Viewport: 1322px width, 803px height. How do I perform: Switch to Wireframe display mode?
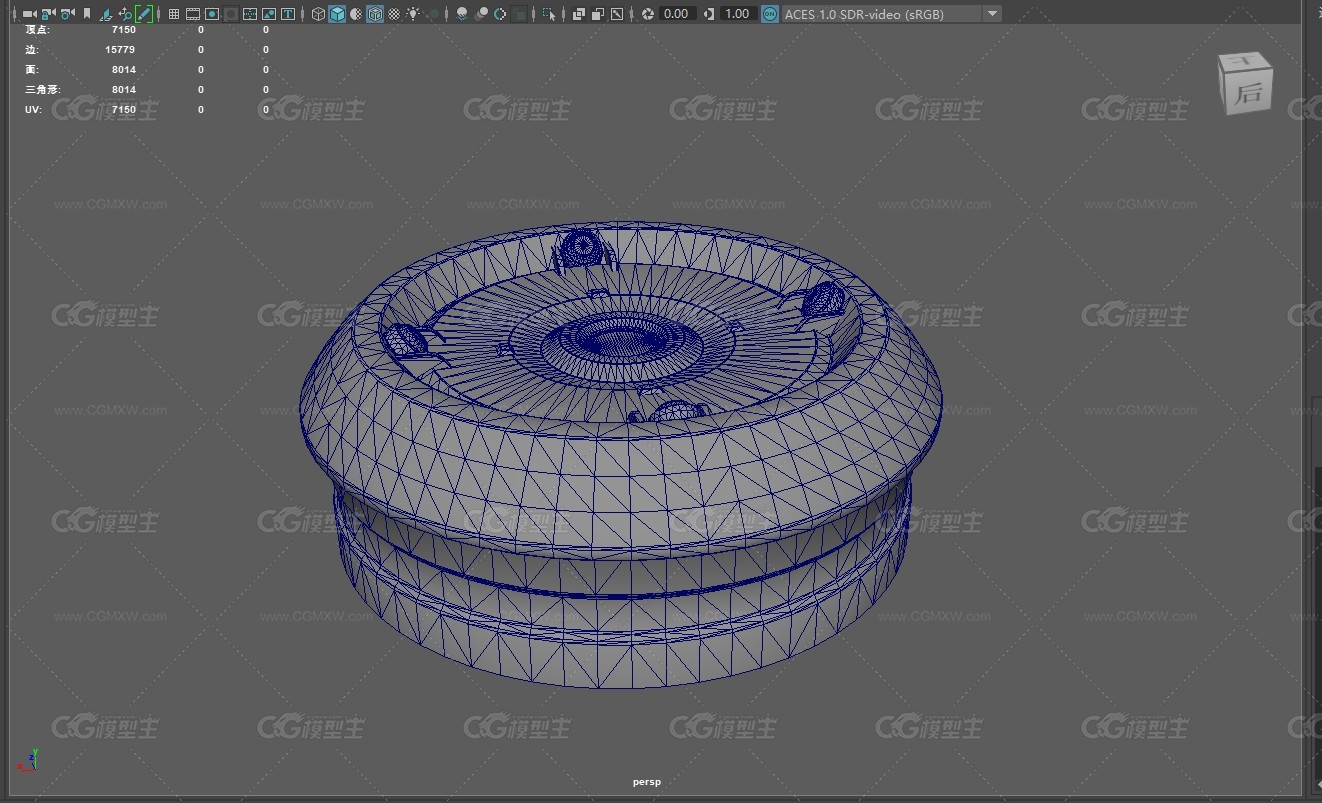click(318, 14)
